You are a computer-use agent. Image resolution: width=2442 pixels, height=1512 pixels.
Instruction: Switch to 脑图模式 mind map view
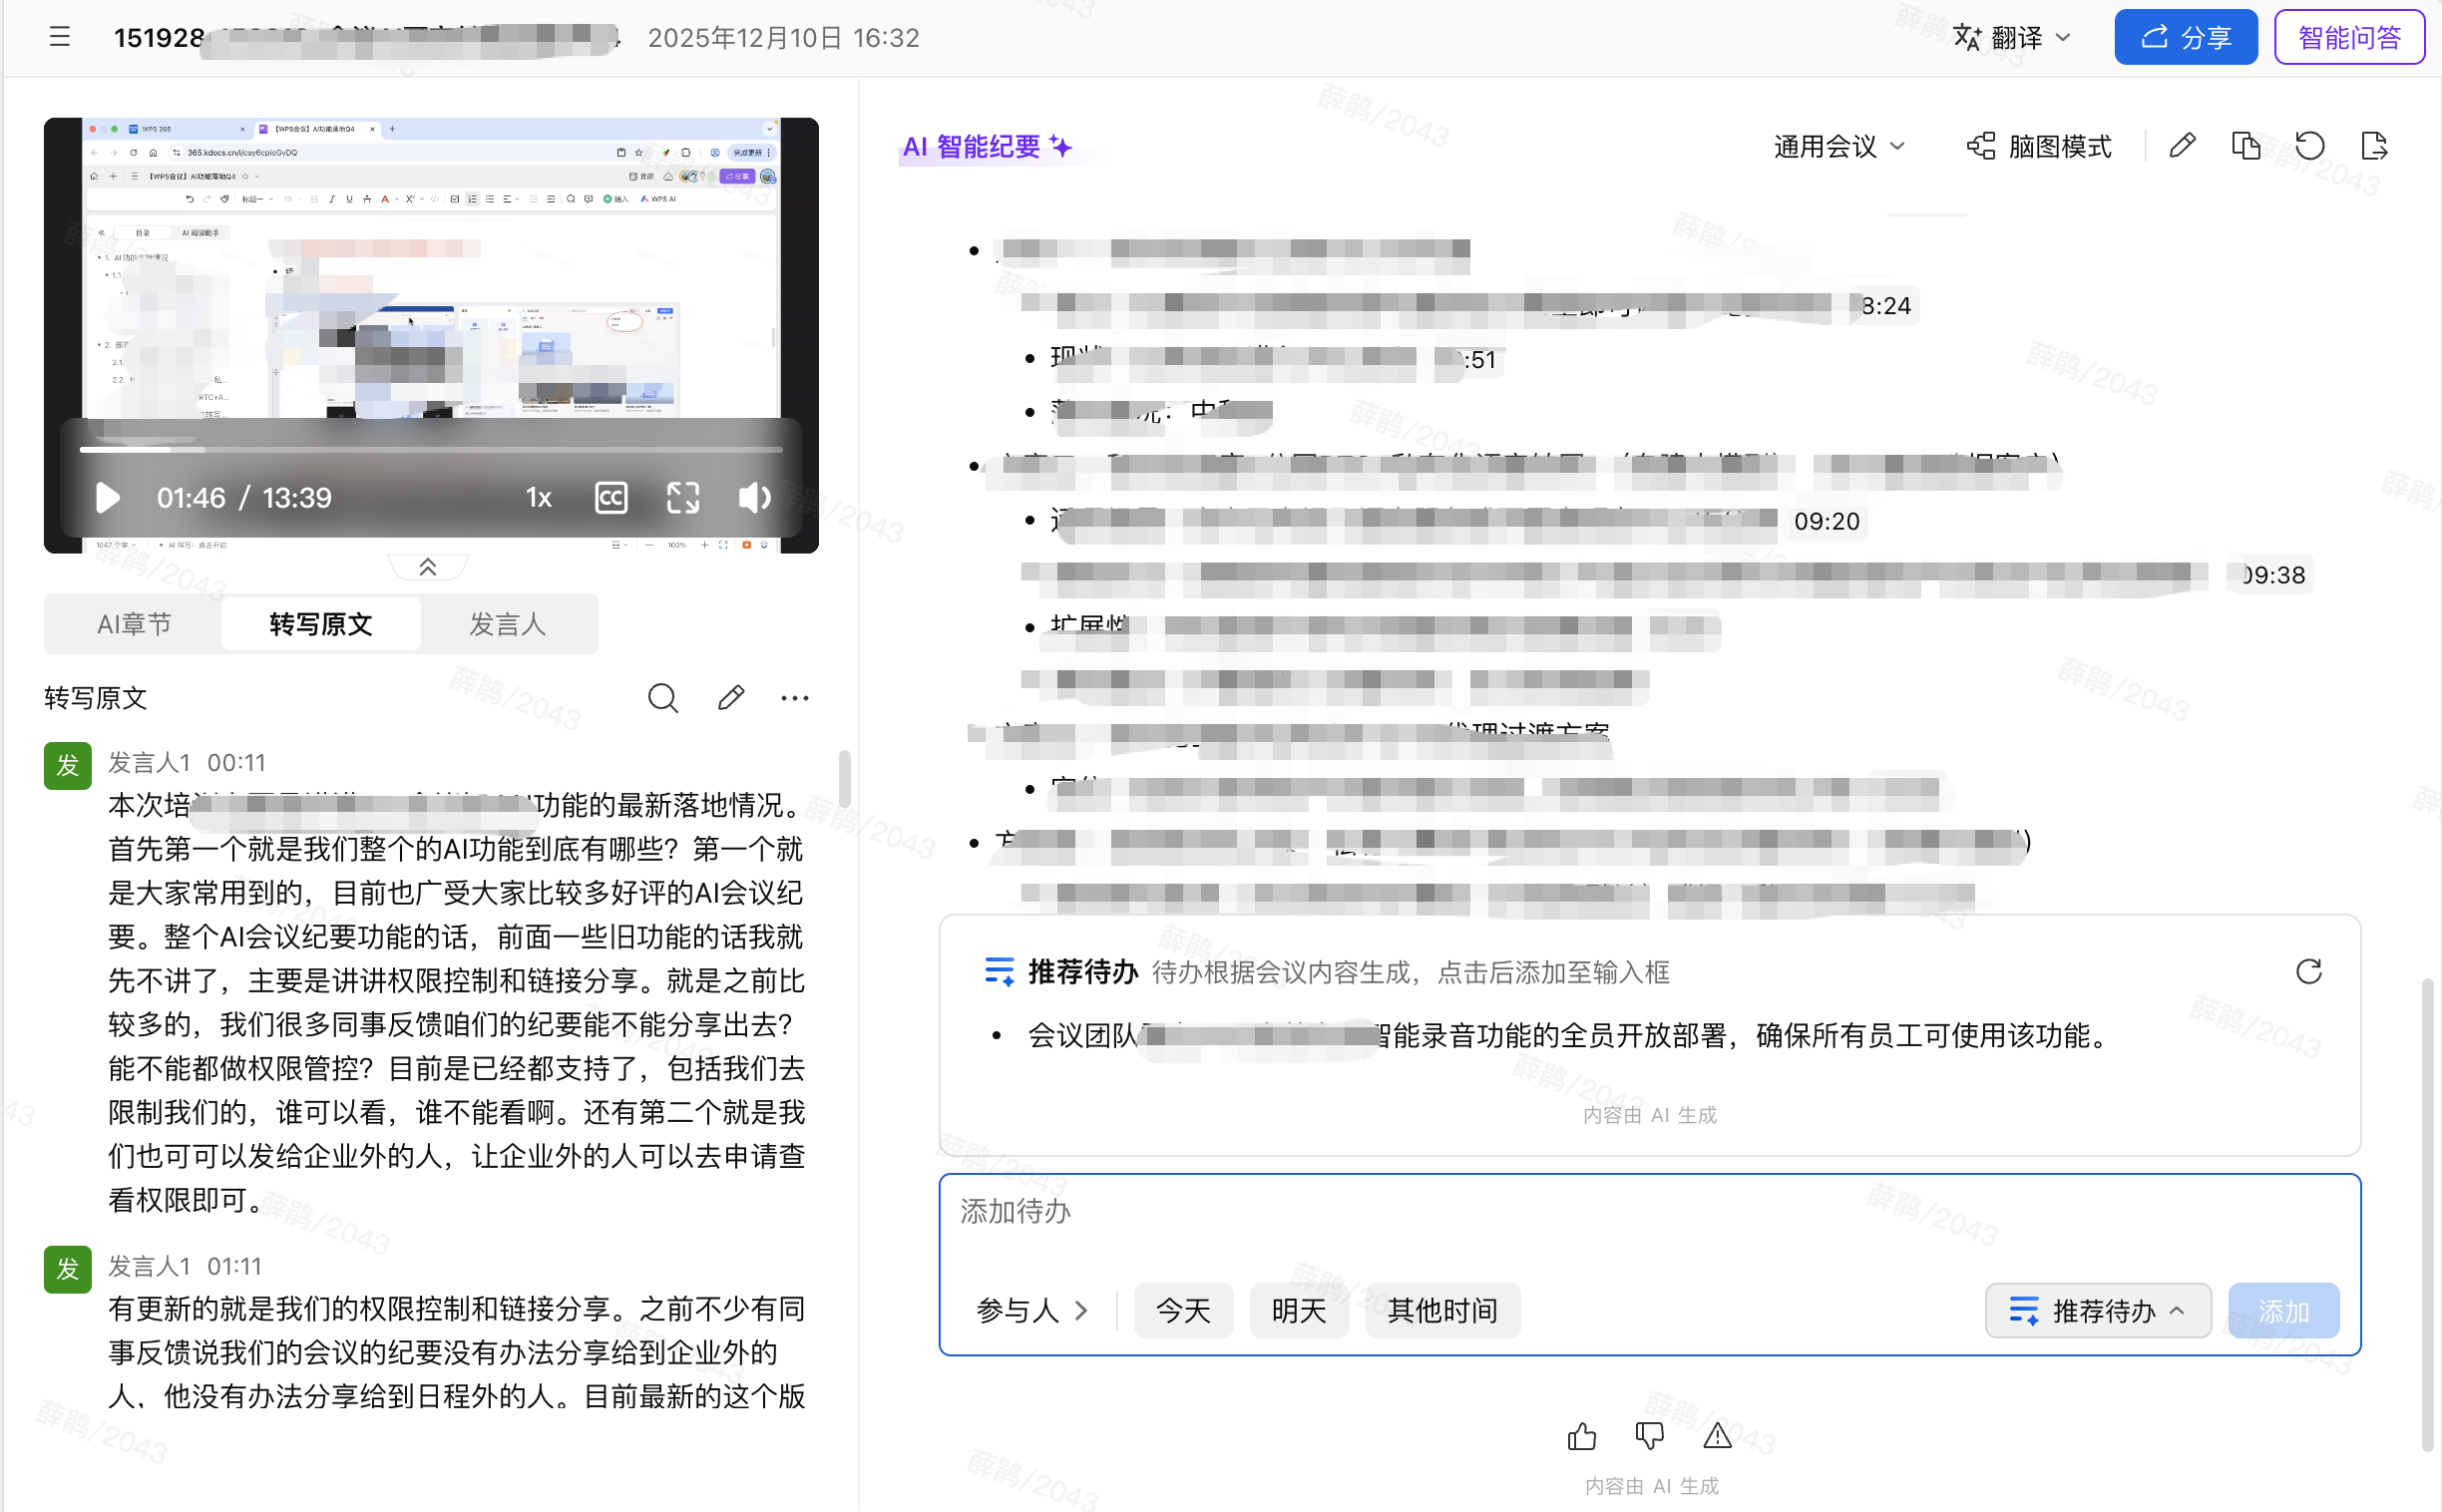(x=2040, y=147)
